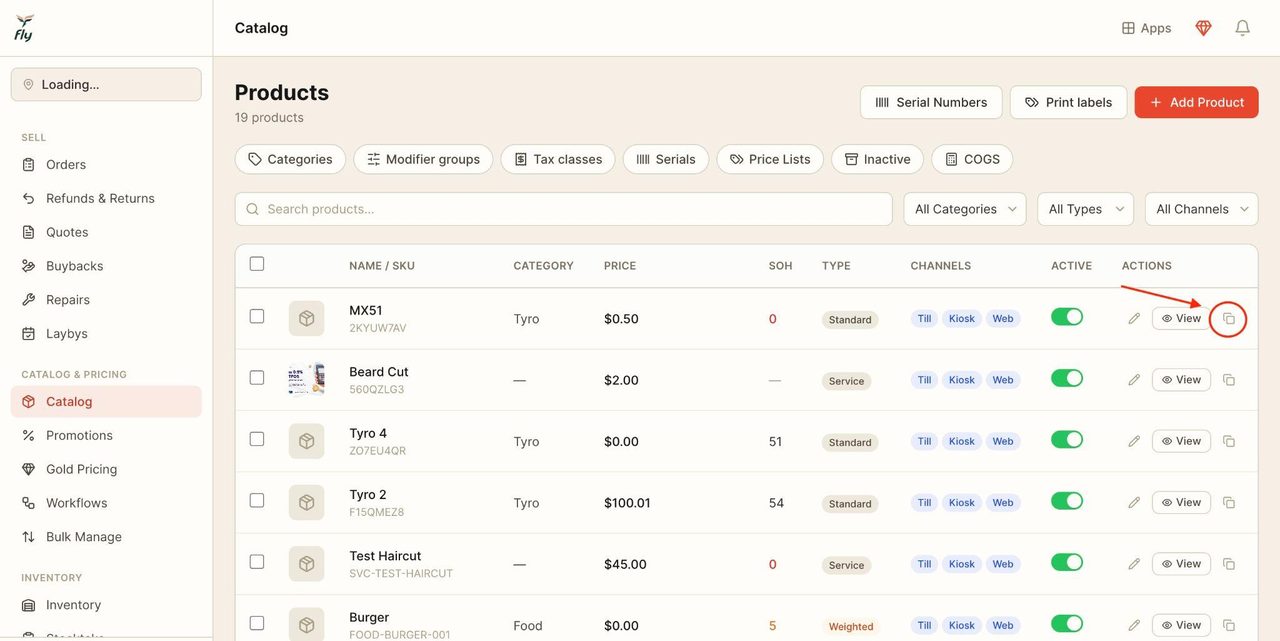Click the Add Product button

coord(1196,102)
